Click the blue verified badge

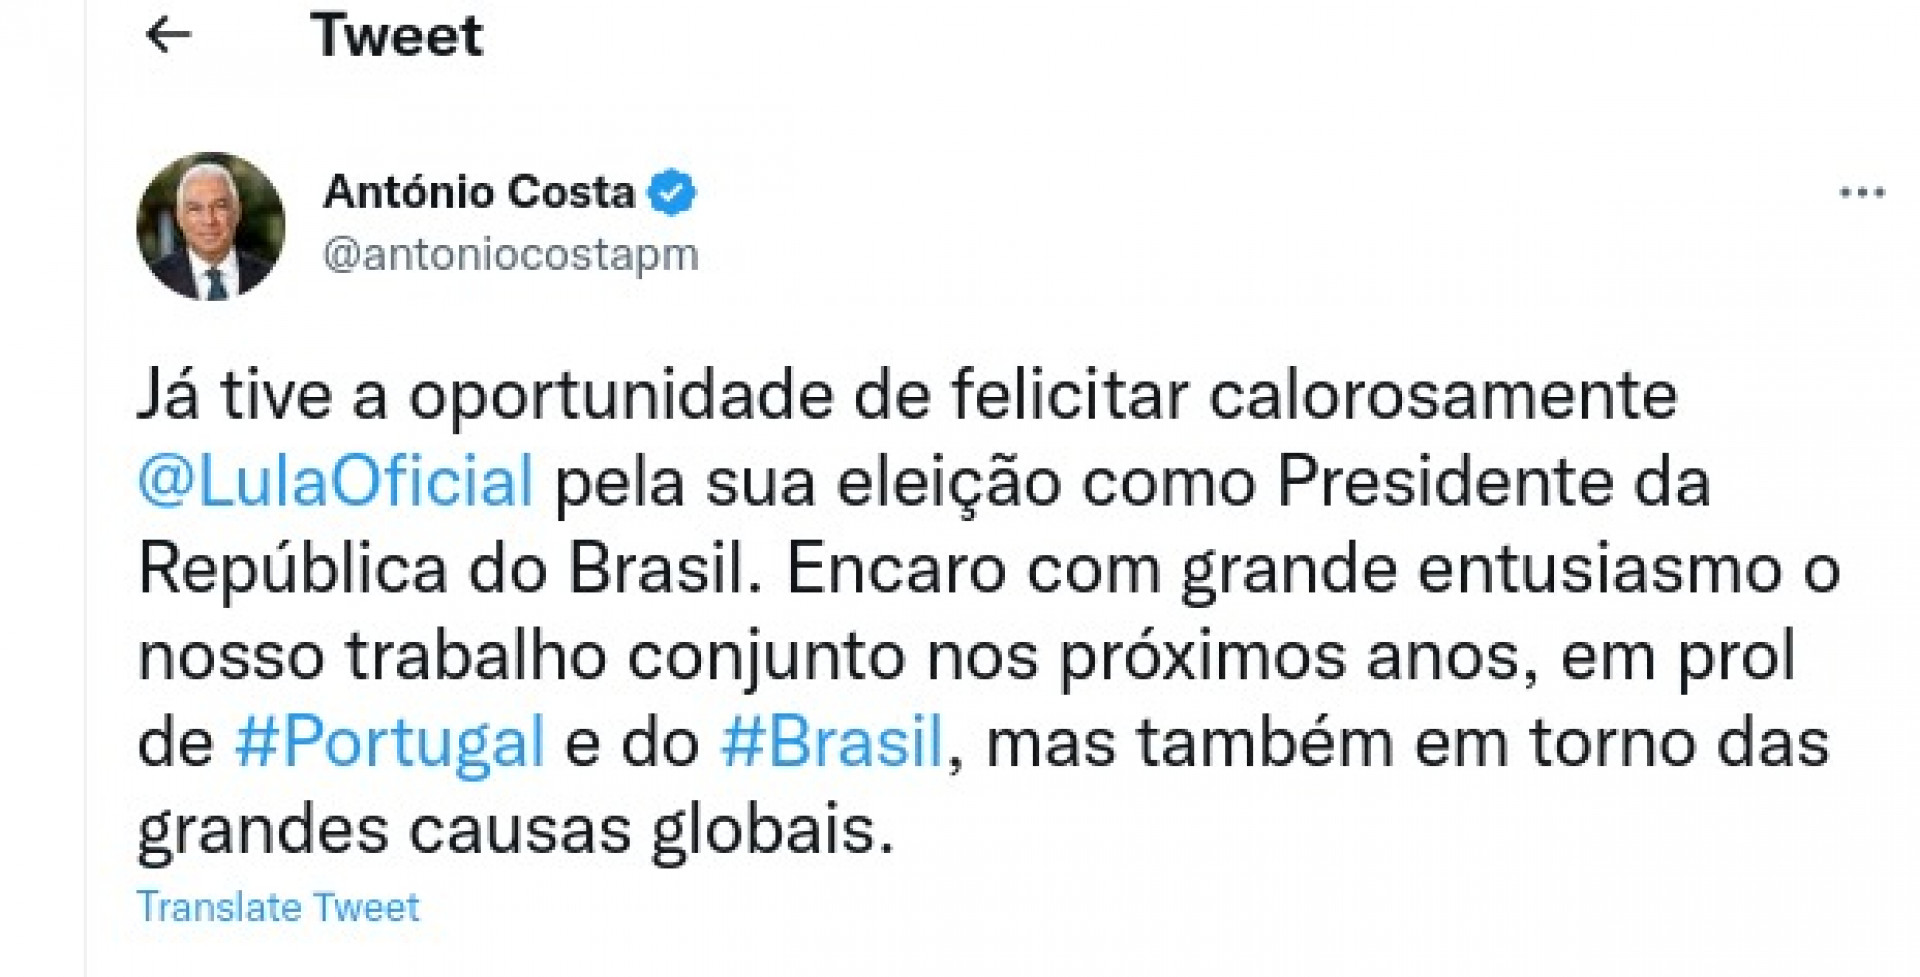pos(672,192)
